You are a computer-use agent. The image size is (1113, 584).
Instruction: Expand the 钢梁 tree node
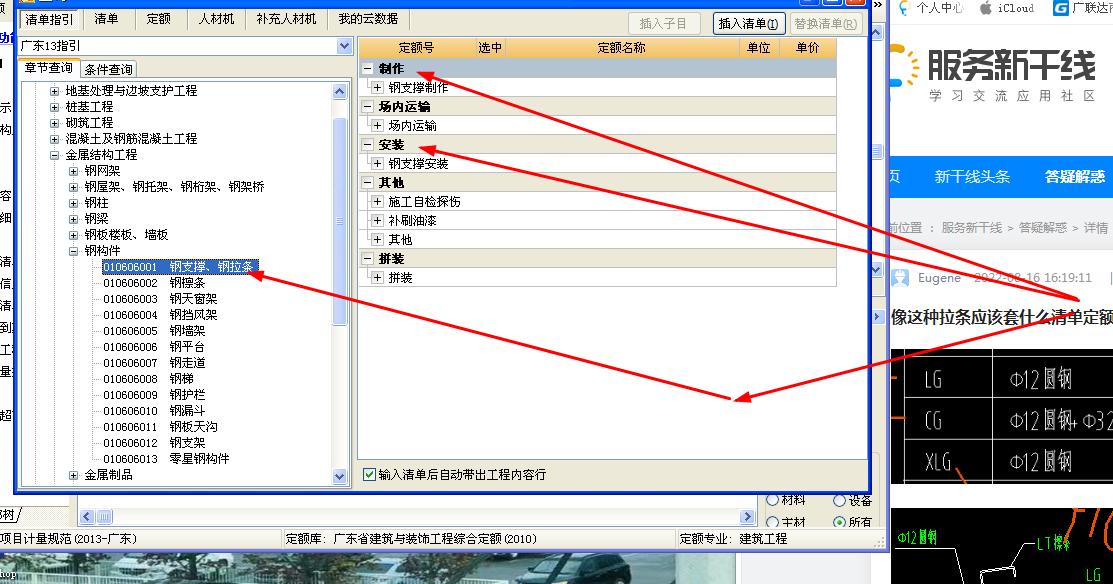(x=74, y=219)
